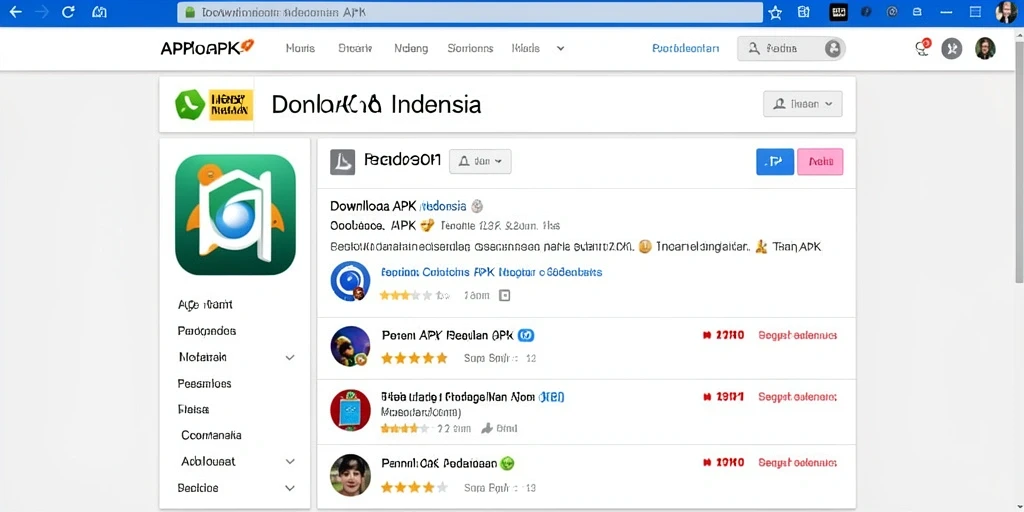Click the emoji after Downlloaa APK heading
This screenshot has height=512, width=1024.
(x=477, y=206)
